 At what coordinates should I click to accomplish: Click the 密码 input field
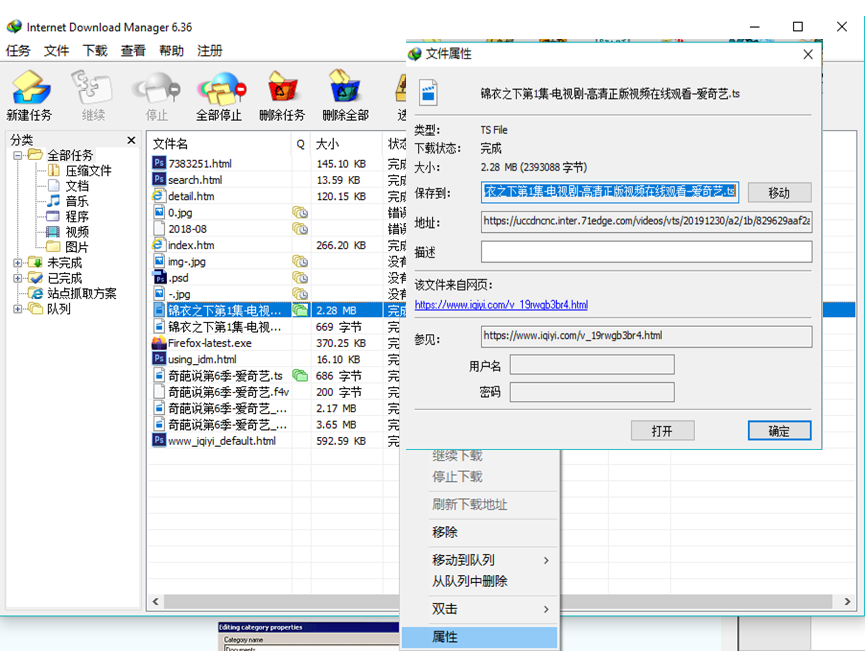(x=592, y=392)
